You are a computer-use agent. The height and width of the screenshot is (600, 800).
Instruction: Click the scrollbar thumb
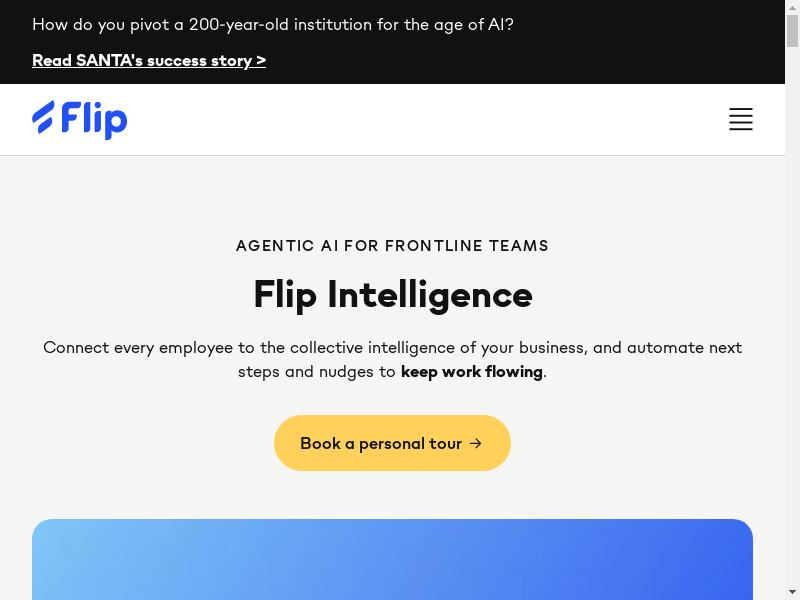[792, 30]
